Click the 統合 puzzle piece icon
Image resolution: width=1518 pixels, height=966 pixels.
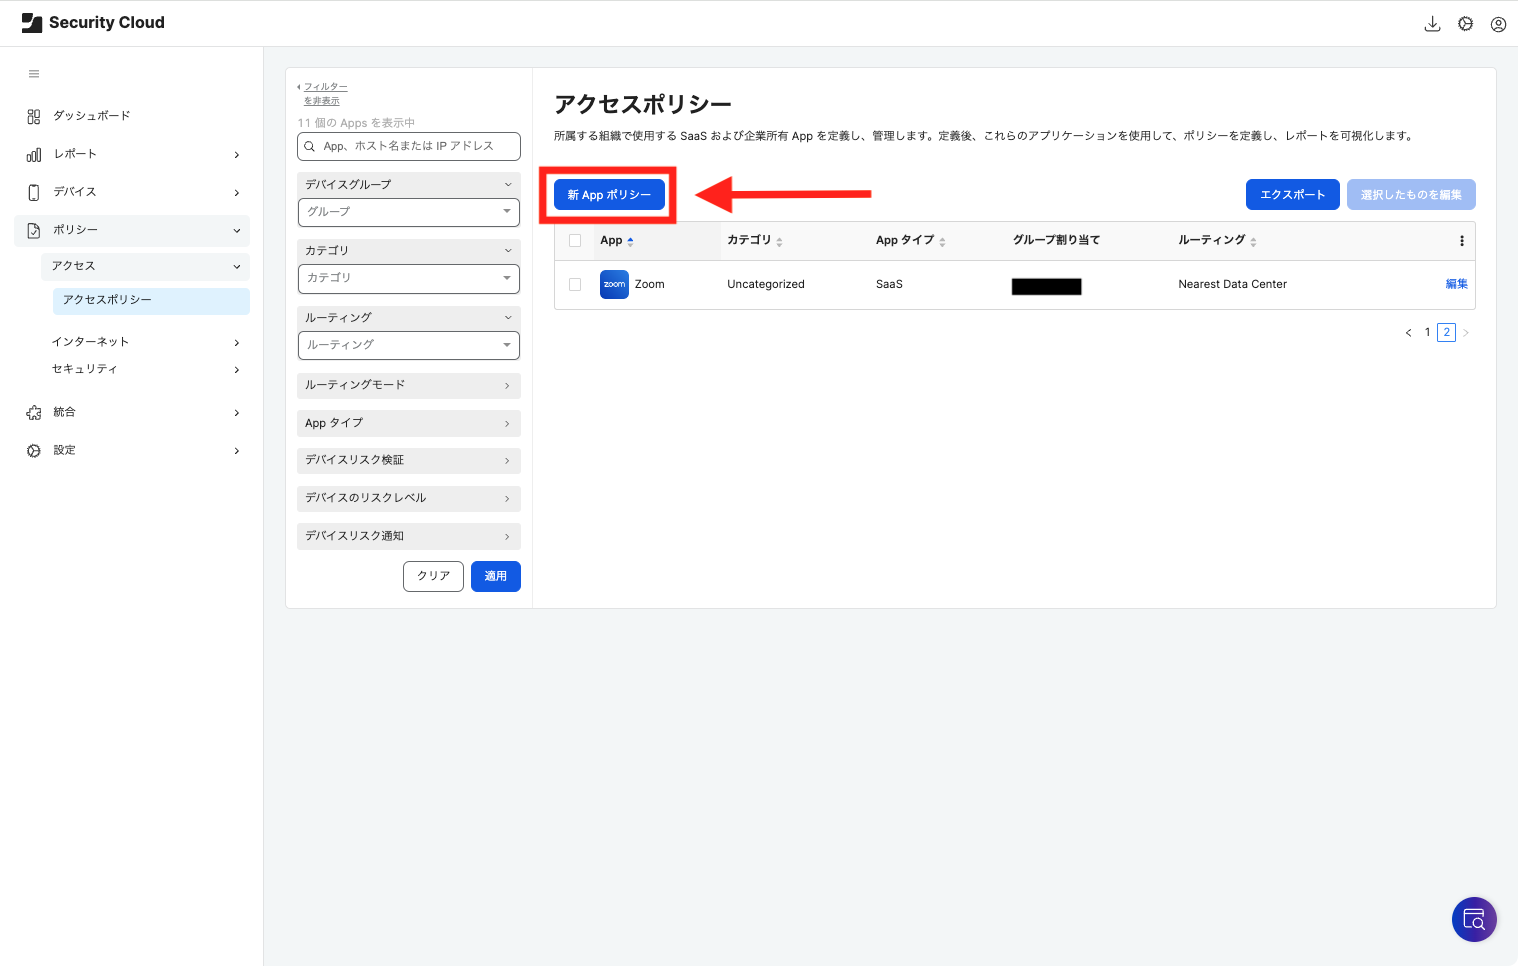[x=34, y=412]
